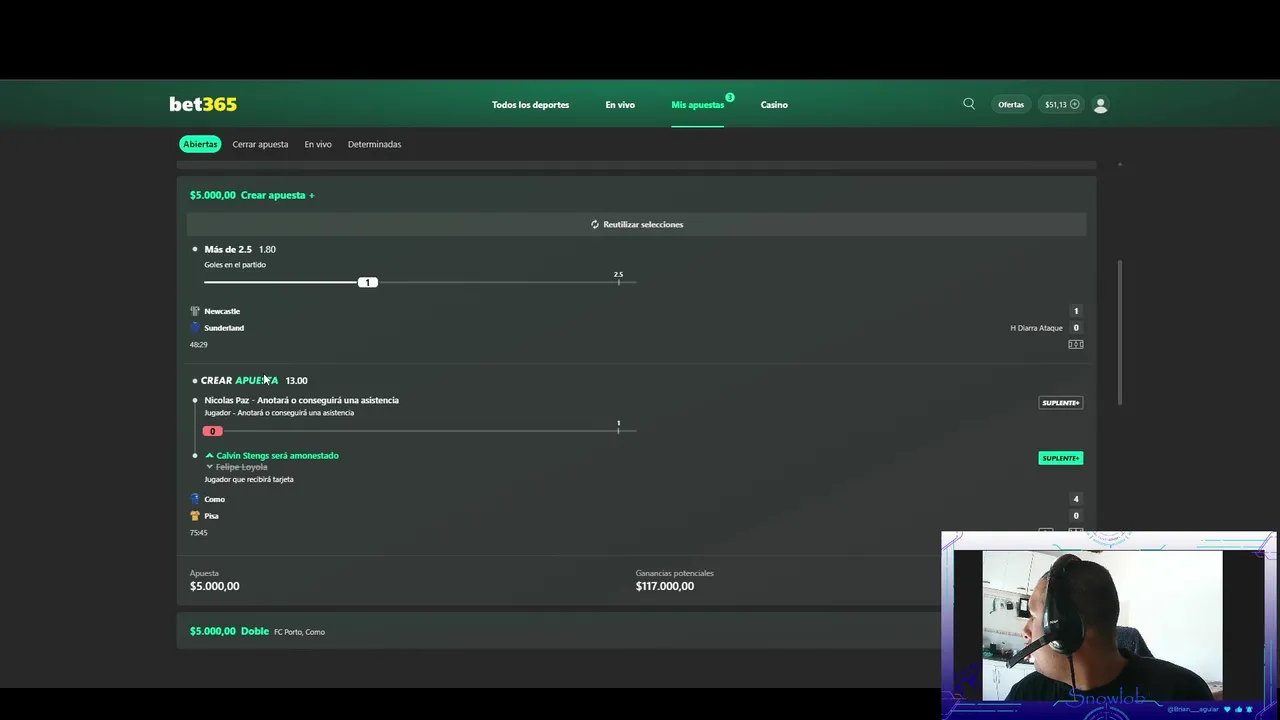
Task: Click the grey down arrow by Felipe Loyola
Action: (x=210, y=467)
